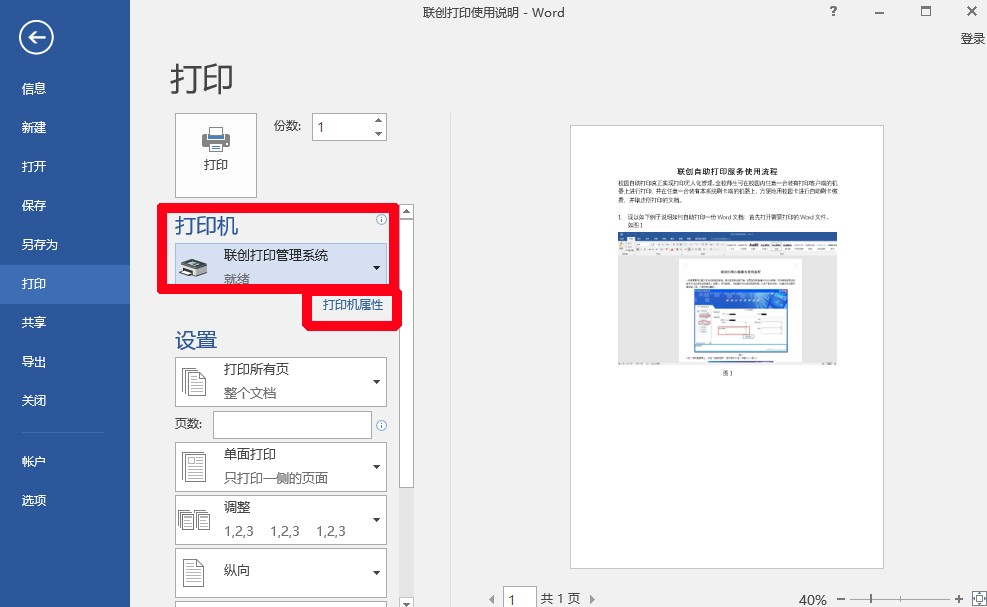Viewport: 987px width, 607px height.
Task: Open the 打印机属性 link
Action: pyautogui.click(x=352, y=305)
